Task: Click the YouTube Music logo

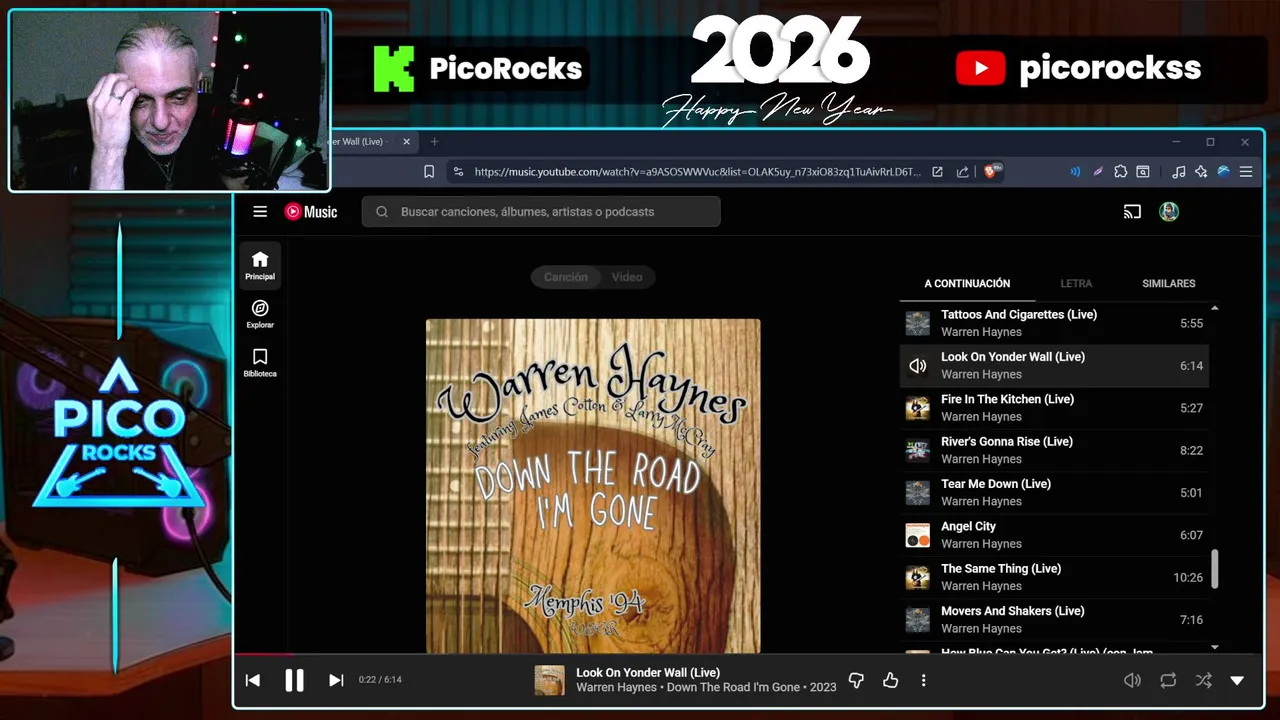Action: tap(311, 211)
